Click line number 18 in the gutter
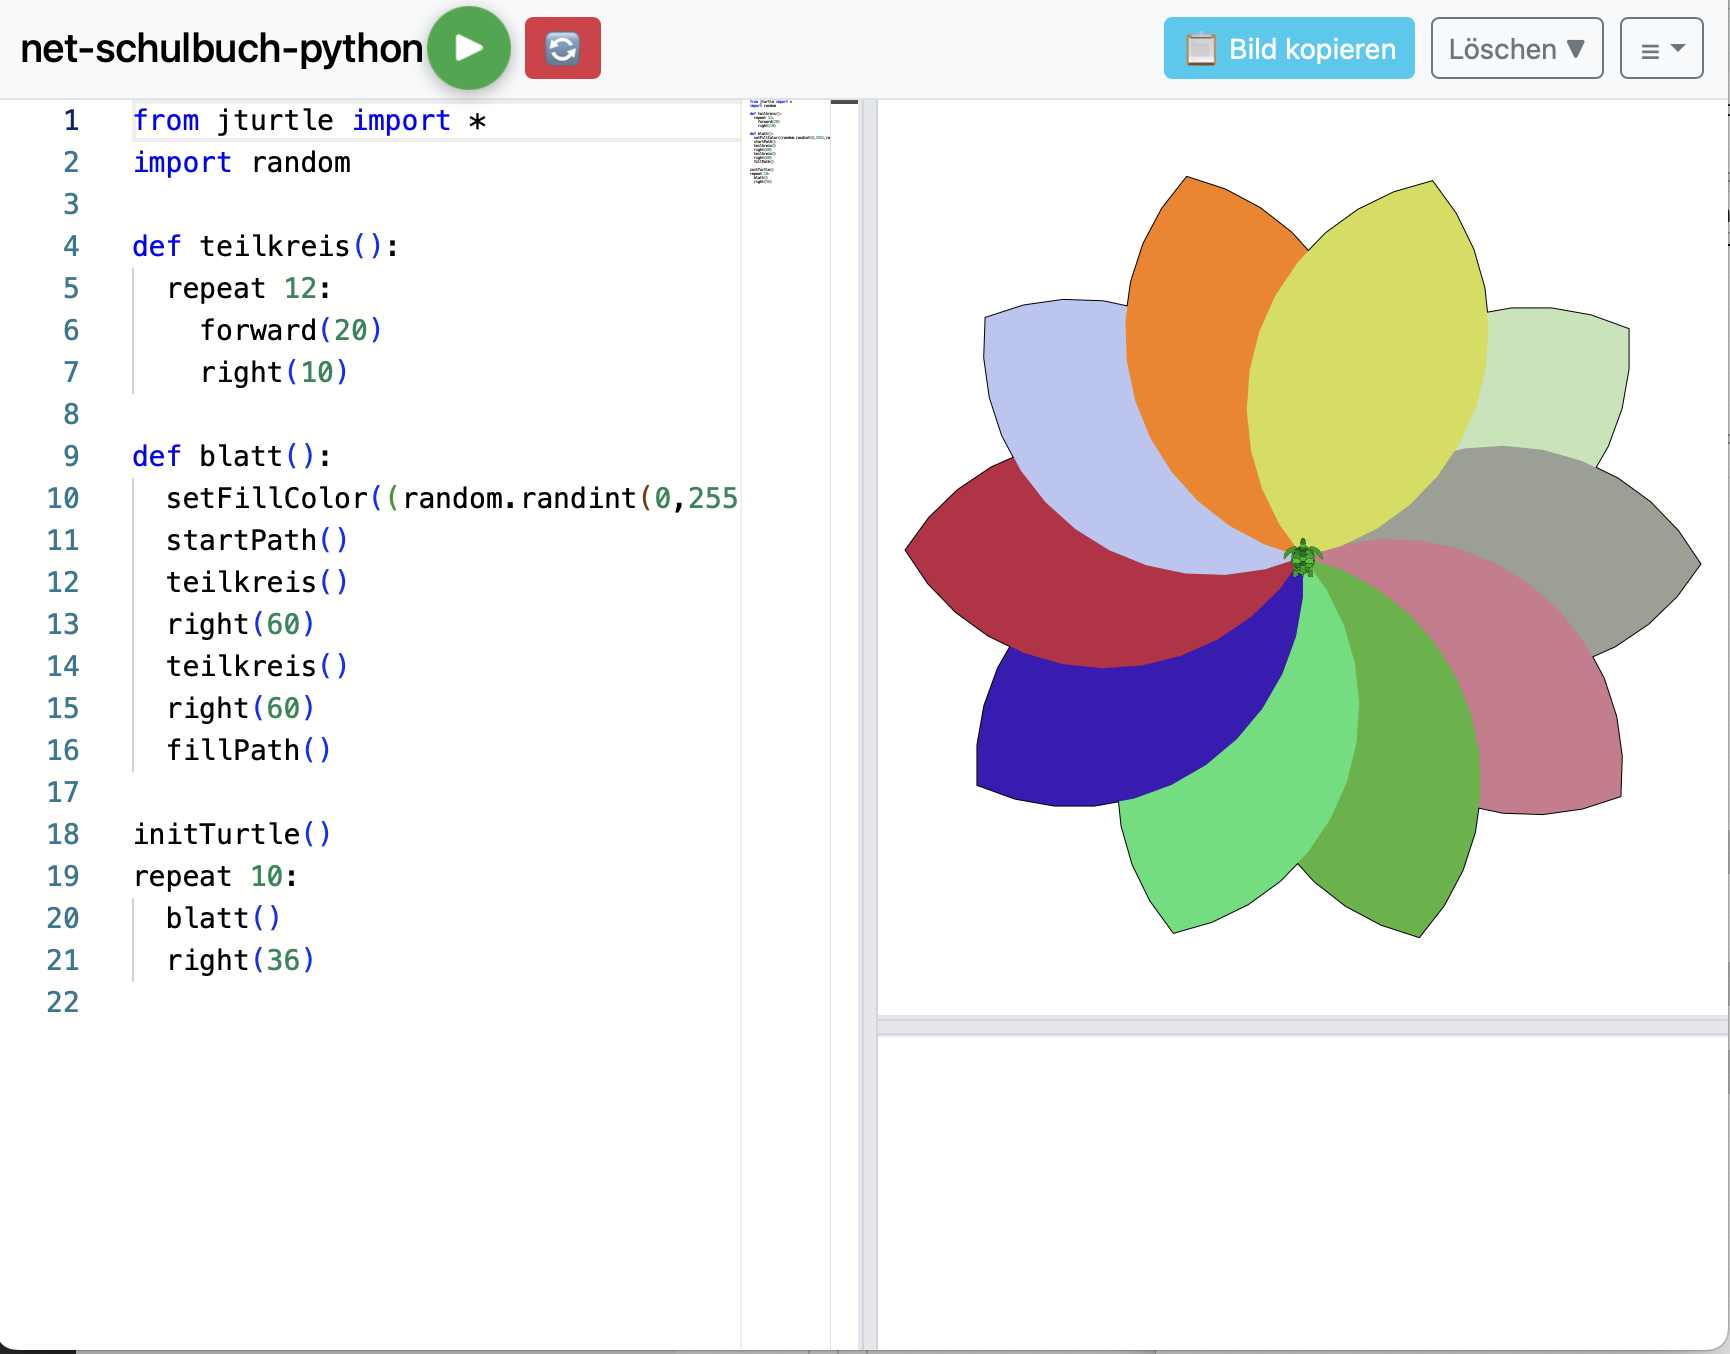 coord(63,834)
